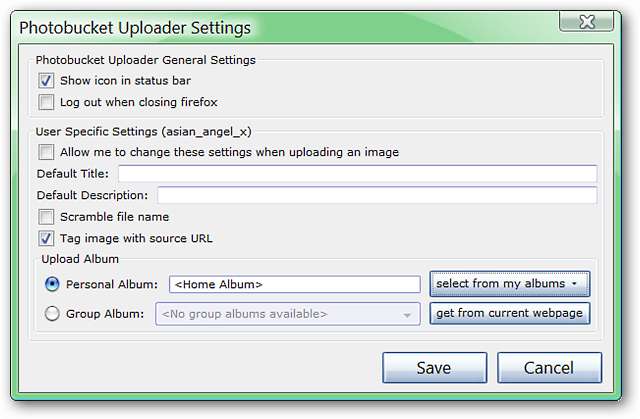Image resolution: width=640 pixels, height=419 pixels.
Task: Open select from my albums dropdown
Action: [x=509, y=284]
